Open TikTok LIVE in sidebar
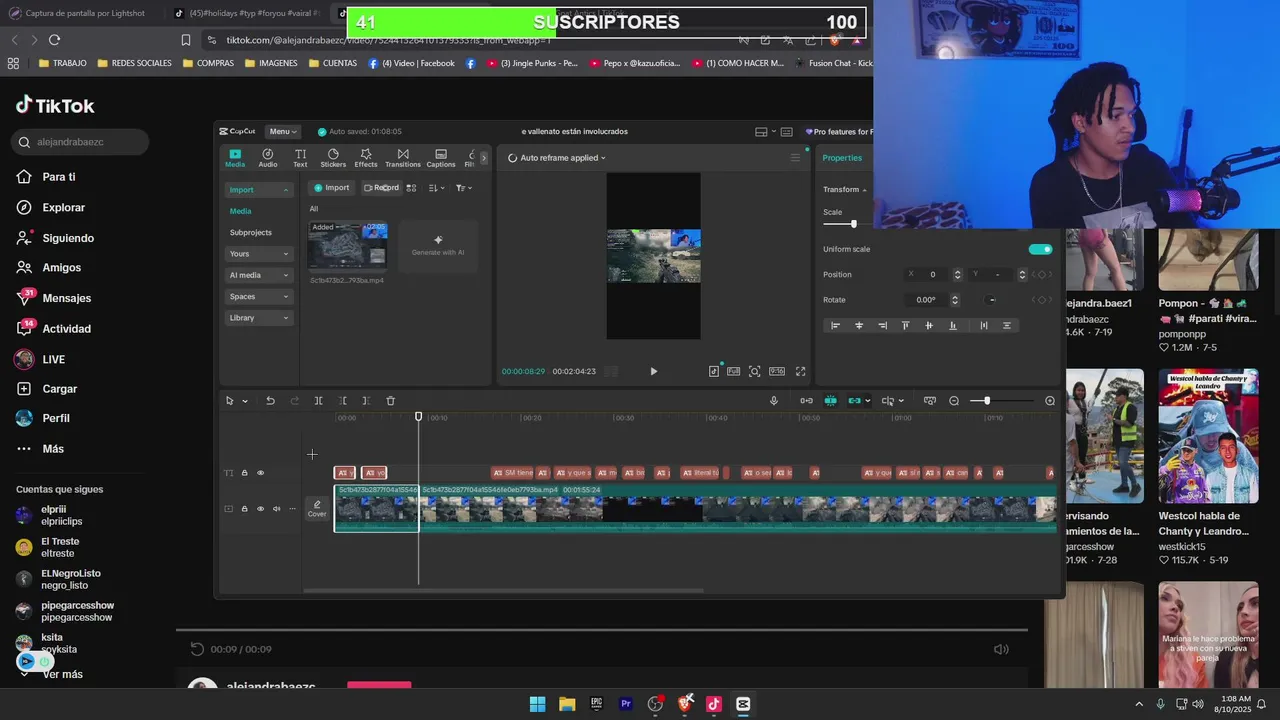The image size is (1280, 720). pyautogui.click(x=53, y=359)
